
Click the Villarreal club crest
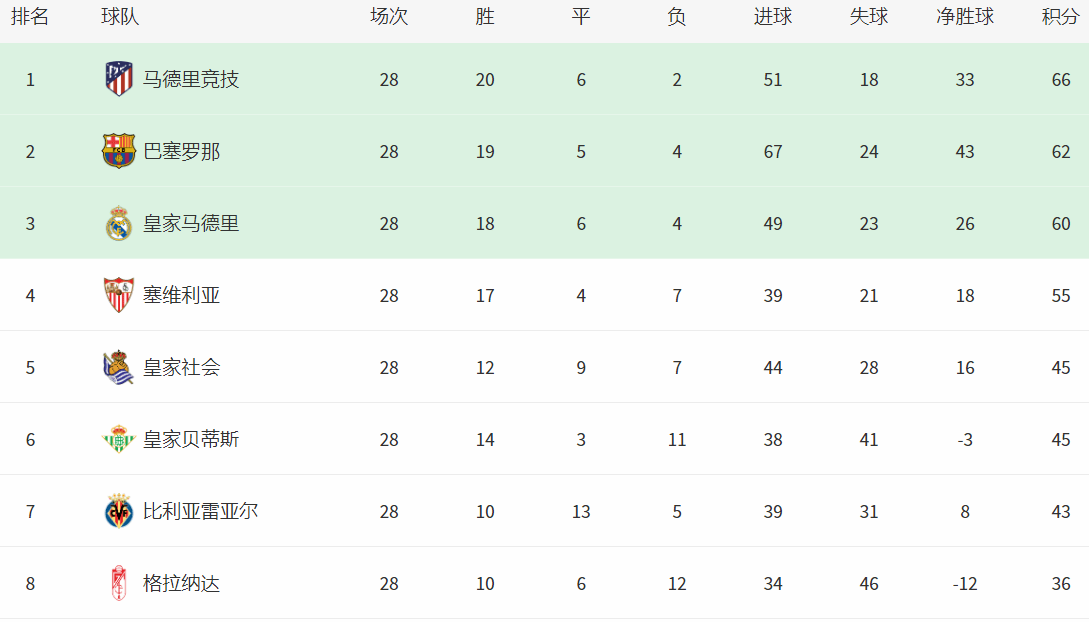pos(119,511)
